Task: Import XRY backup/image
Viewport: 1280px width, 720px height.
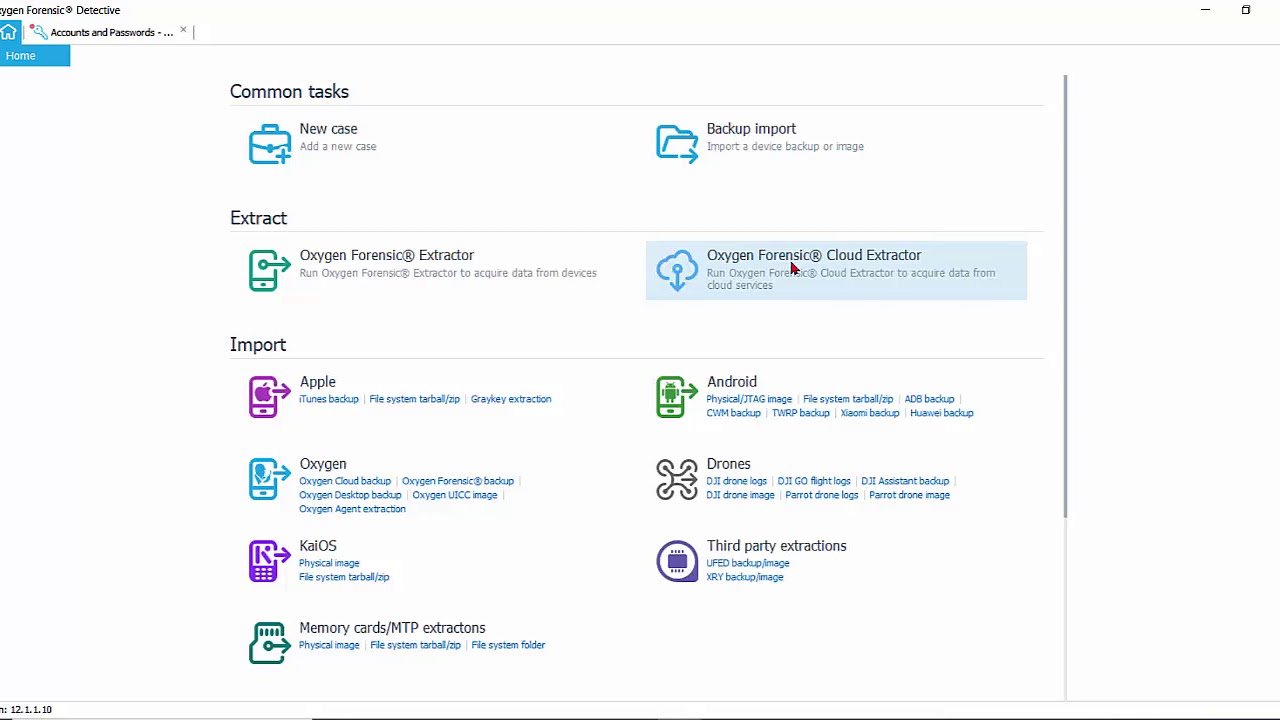Action: 744,577
